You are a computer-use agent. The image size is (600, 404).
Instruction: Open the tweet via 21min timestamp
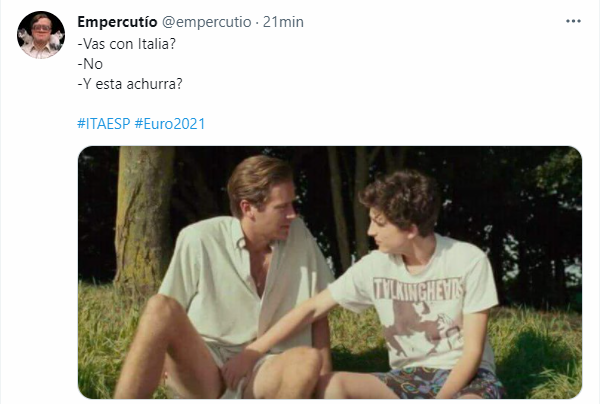[283, 22]
